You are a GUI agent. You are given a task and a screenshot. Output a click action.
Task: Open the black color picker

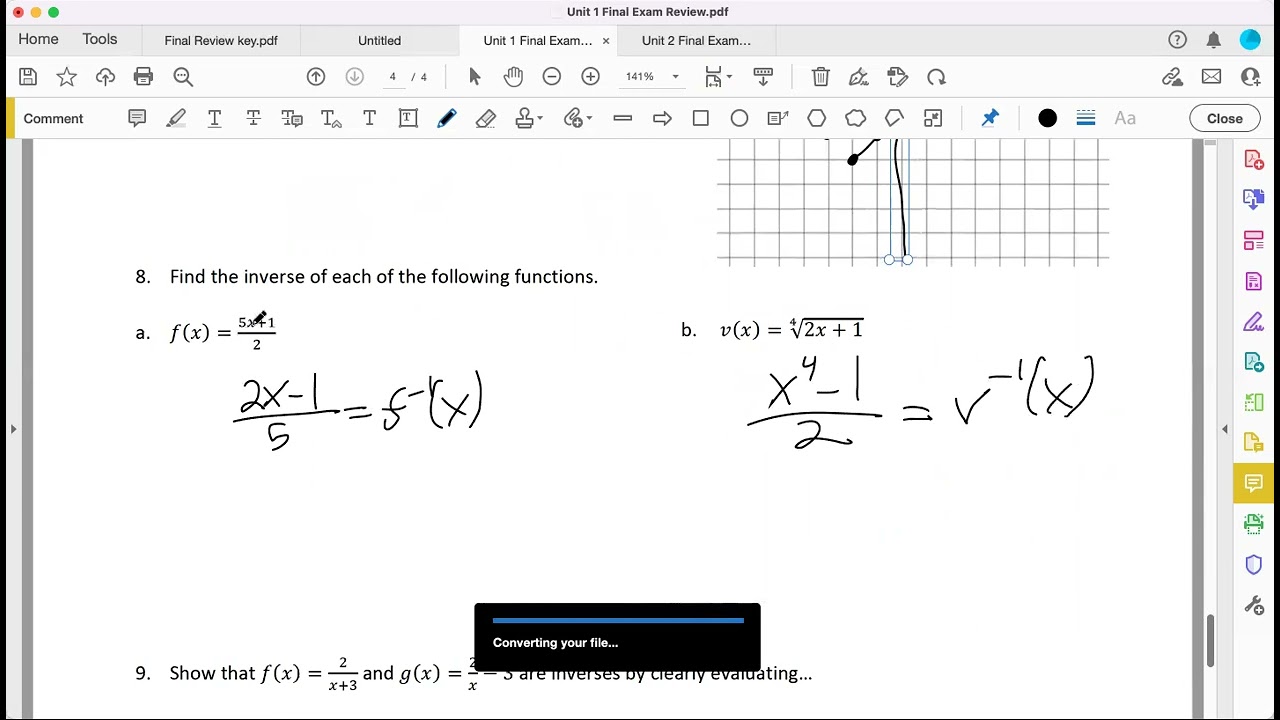(x=1047, y=118)
